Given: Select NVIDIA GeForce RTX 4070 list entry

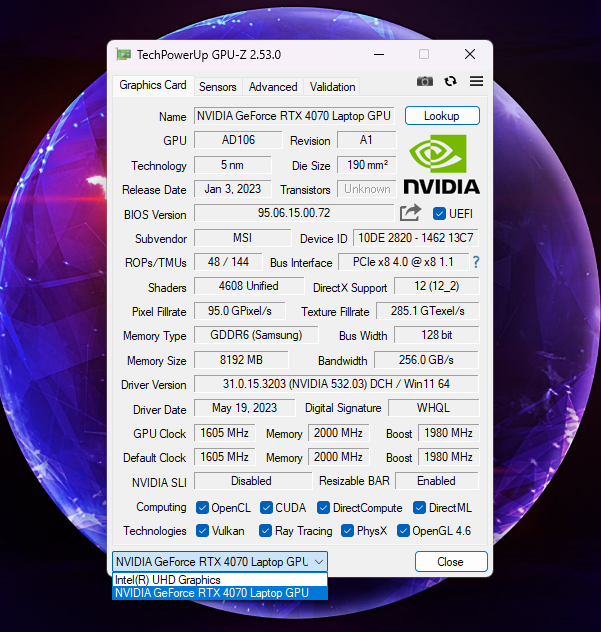Looking at the screenshot, I should (x=220, y=593).
